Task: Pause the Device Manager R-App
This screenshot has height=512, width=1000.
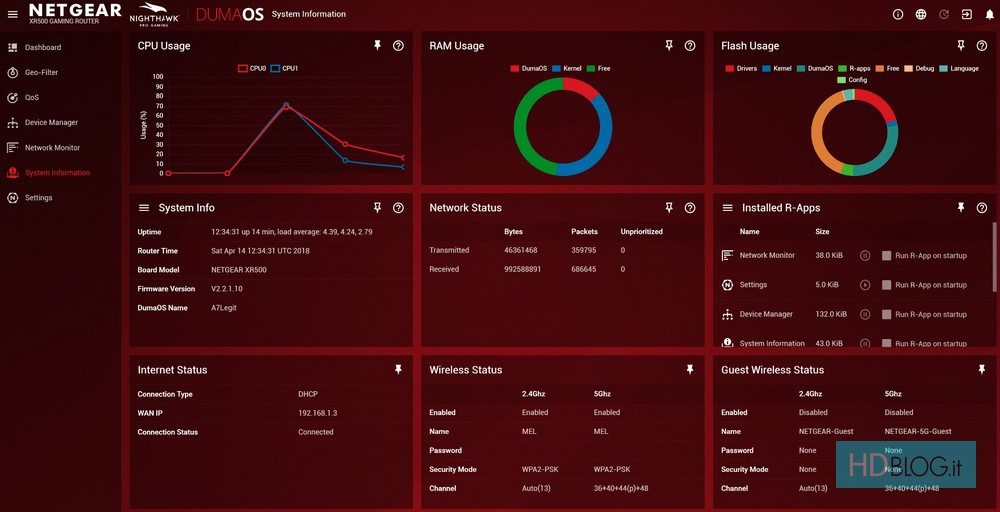Action: click(x=865, y=314)
